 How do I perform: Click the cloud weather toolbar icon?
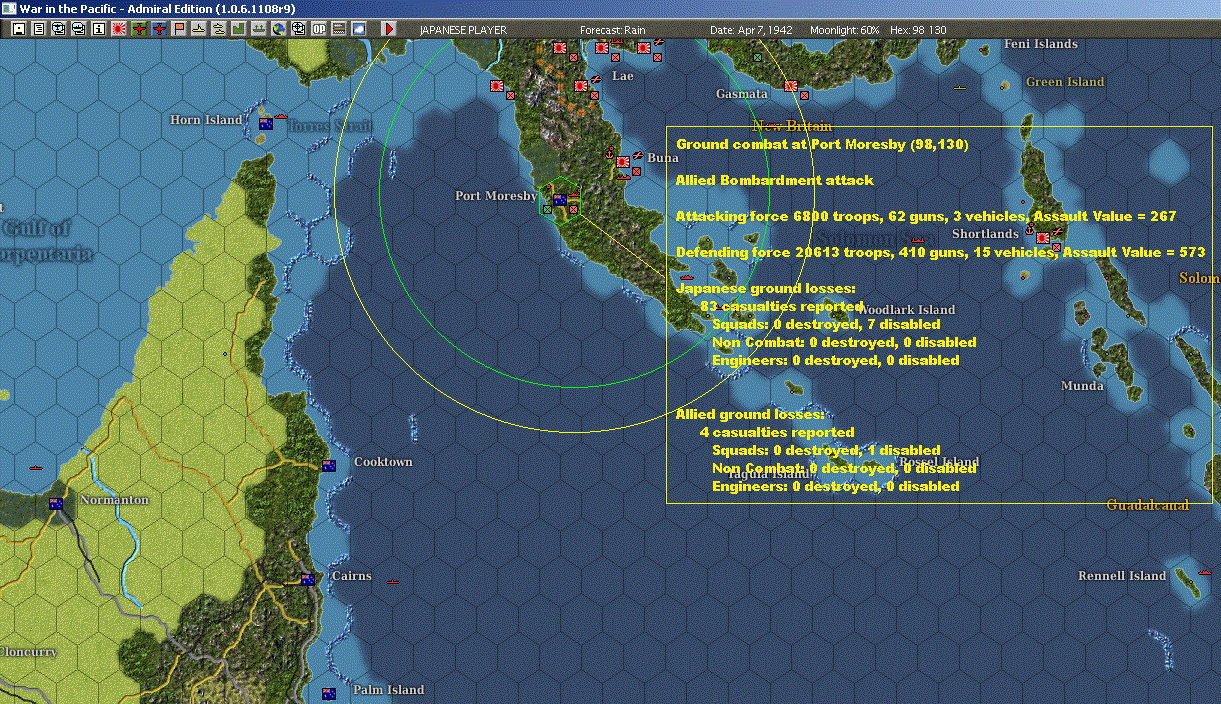359,29
